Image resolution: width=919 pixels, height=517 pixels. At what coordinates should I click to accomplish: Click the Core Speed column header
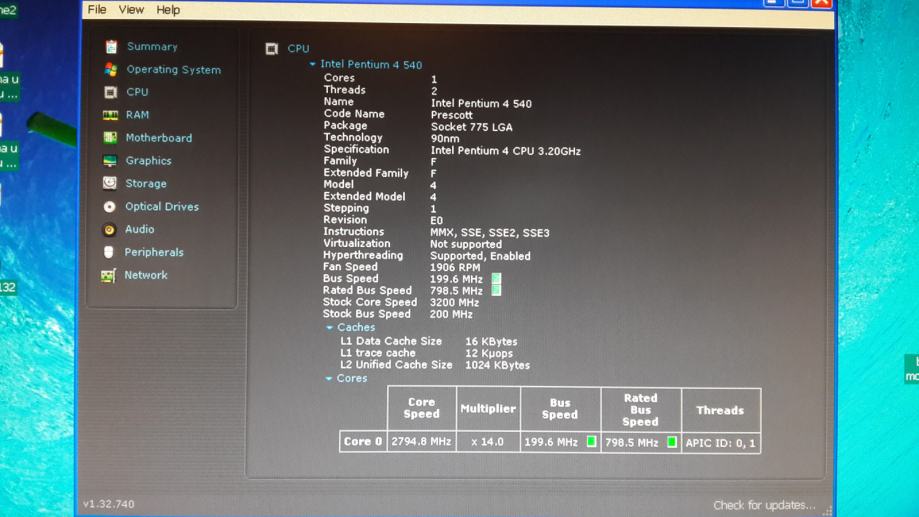[421, 408]
